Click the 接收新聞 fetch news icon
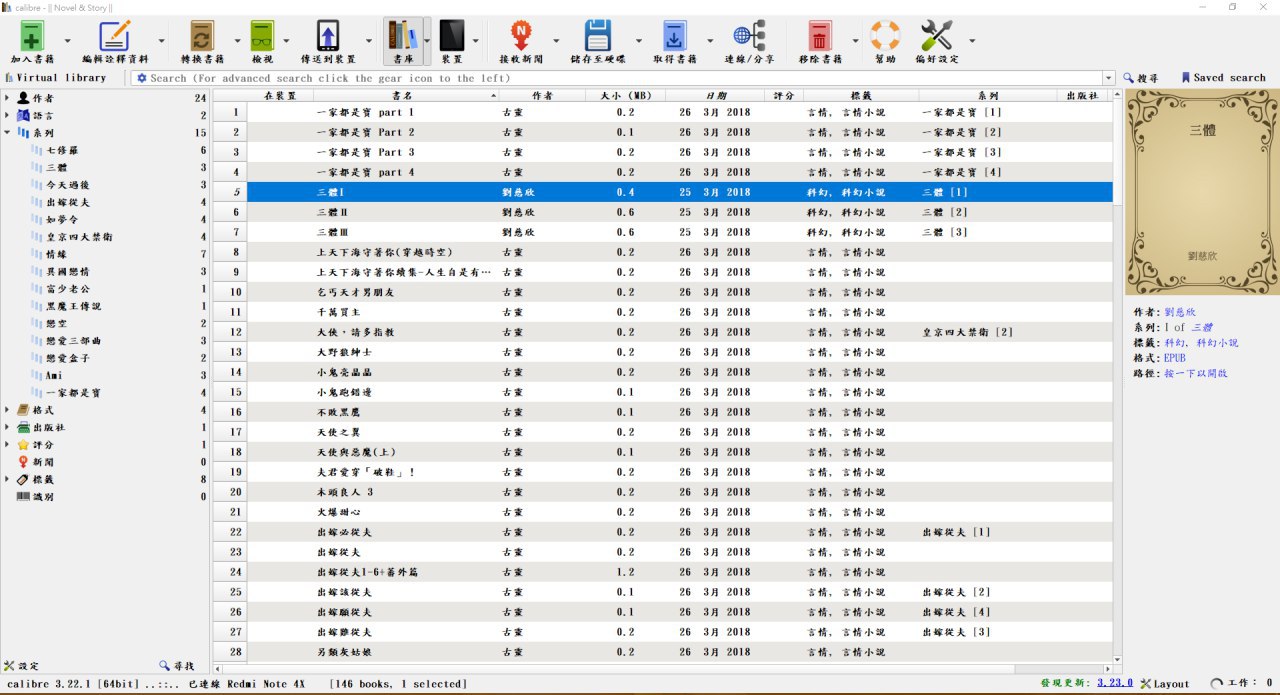Image resolution: width=1280 pixels, height=695 pixels. [x=520, y=37]
